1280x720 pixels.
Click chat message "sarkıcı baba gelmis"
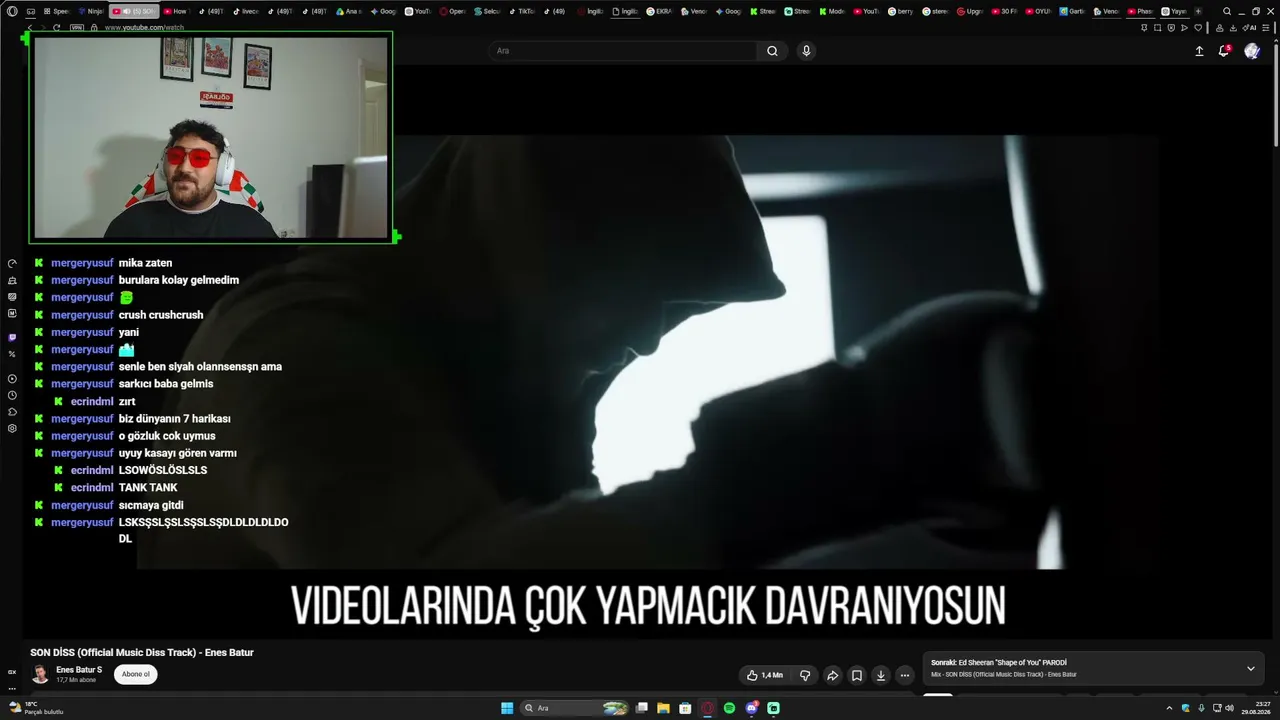166,384
